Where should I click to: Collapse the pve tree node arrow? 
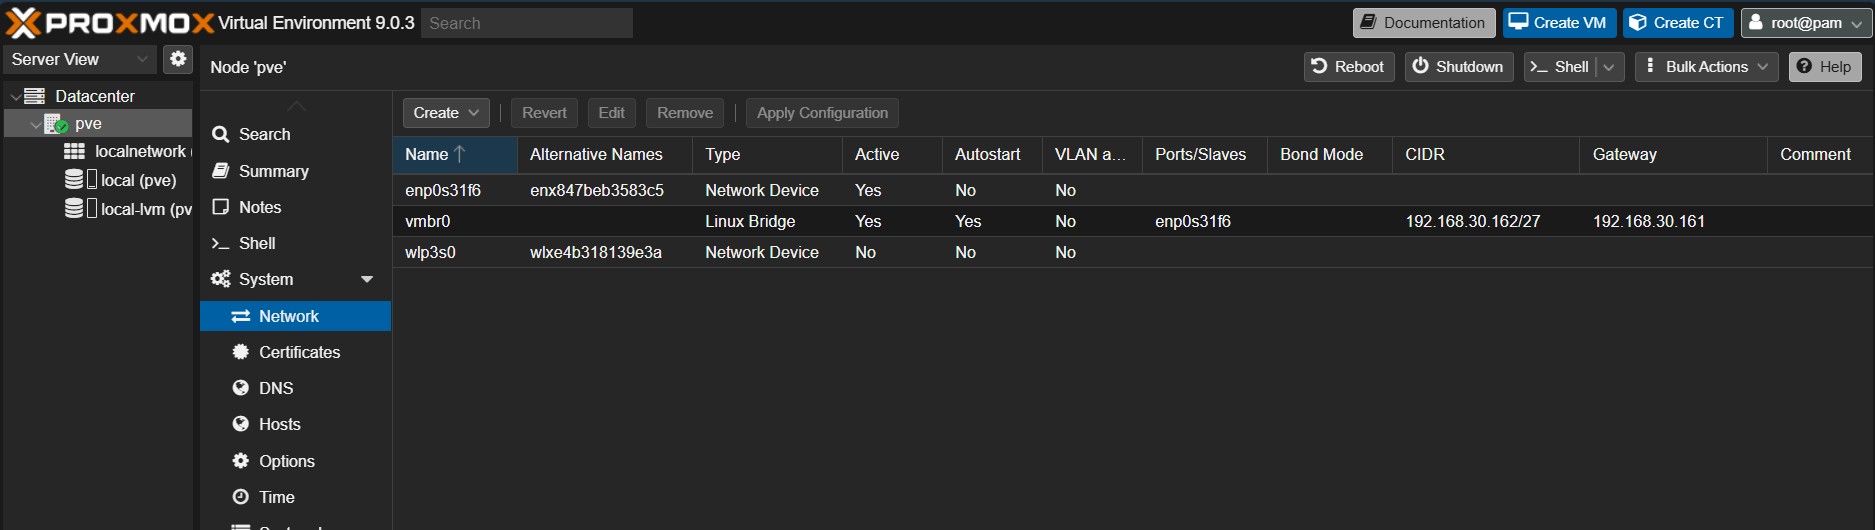[x=36, y=125]
